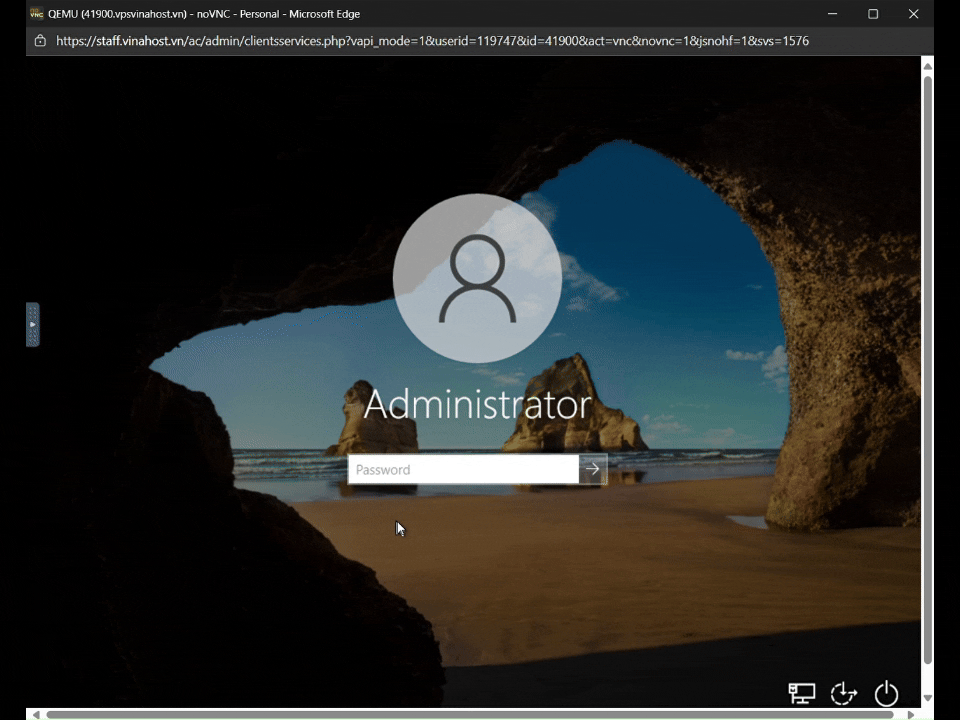Close the noVNC Edge window
The height and width of the screenshot is (720, 960).
coord(913,14)
